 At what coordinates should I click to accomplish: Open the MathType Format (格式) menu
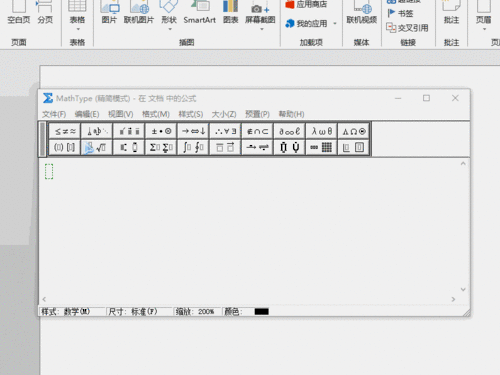tap(156, 114)
